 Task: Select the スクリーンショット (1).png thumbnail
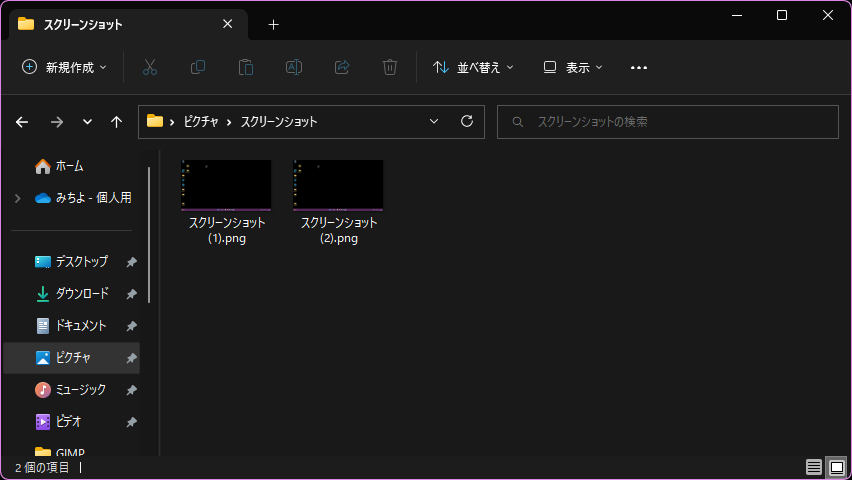click(226, 185)
